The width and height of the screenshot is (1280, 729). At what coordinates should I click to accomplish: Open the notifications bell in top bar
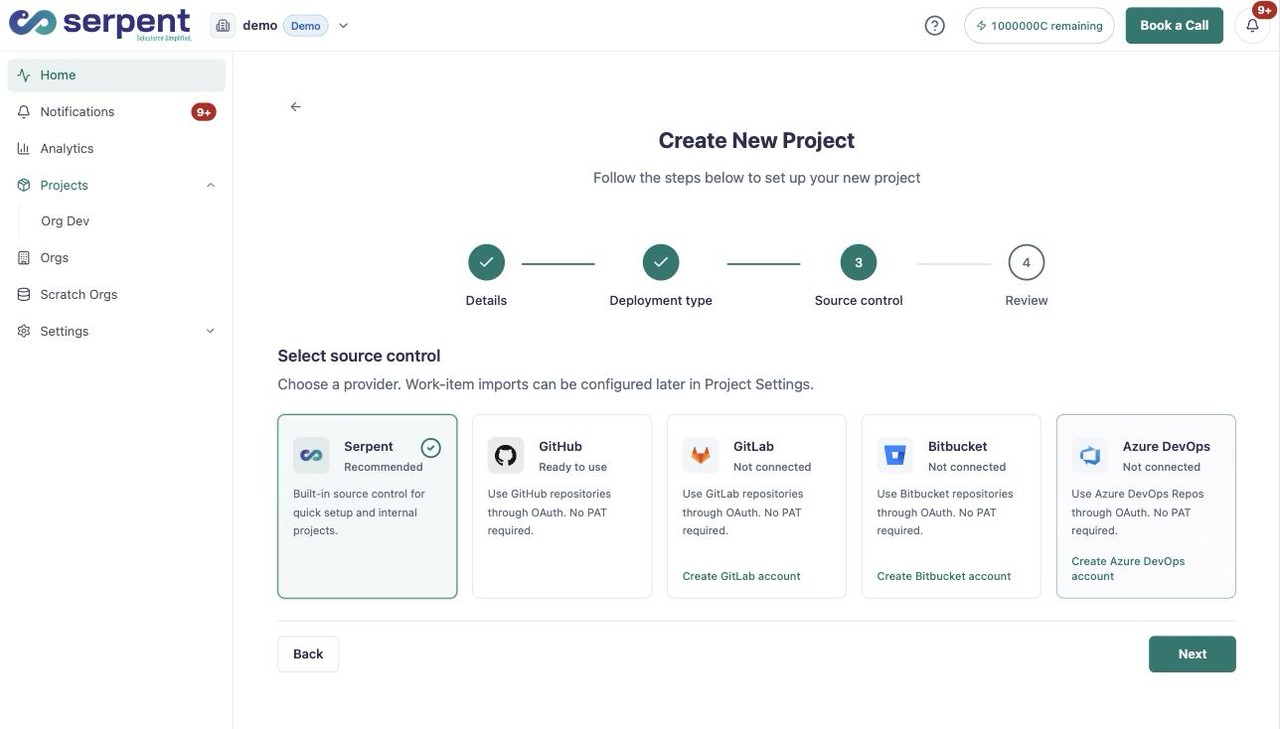pos(1252,25)
